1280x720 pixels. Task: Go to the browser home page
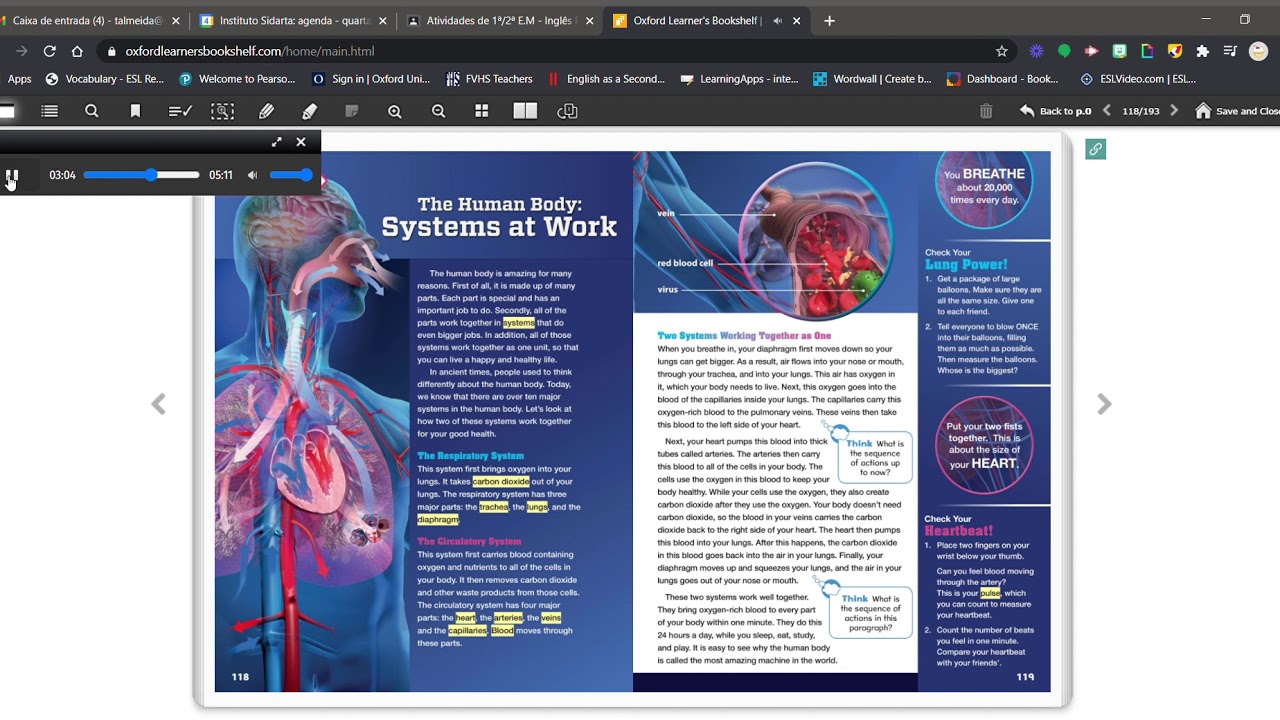(77, 51)
